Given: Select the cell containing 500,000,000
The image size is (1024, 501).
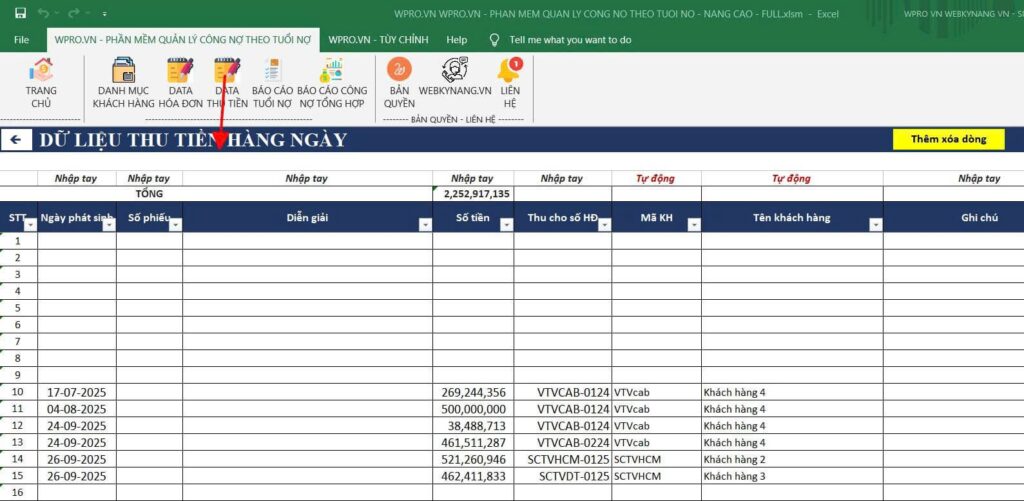Looking at the screenshot, I should [x=473, y=409].
